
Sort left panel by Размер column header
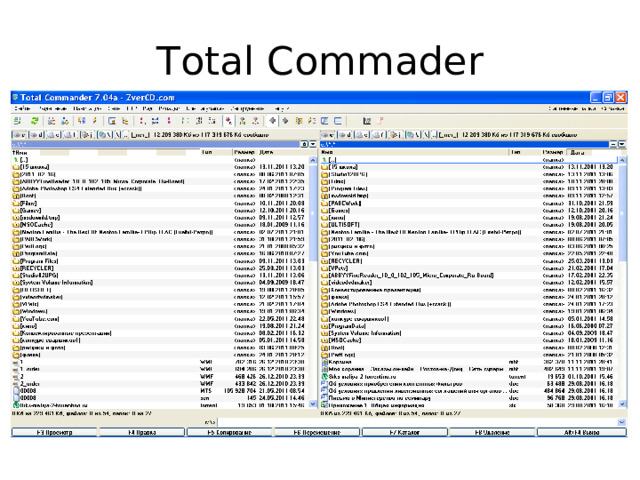pyautogui.click(x=244, y=152)
